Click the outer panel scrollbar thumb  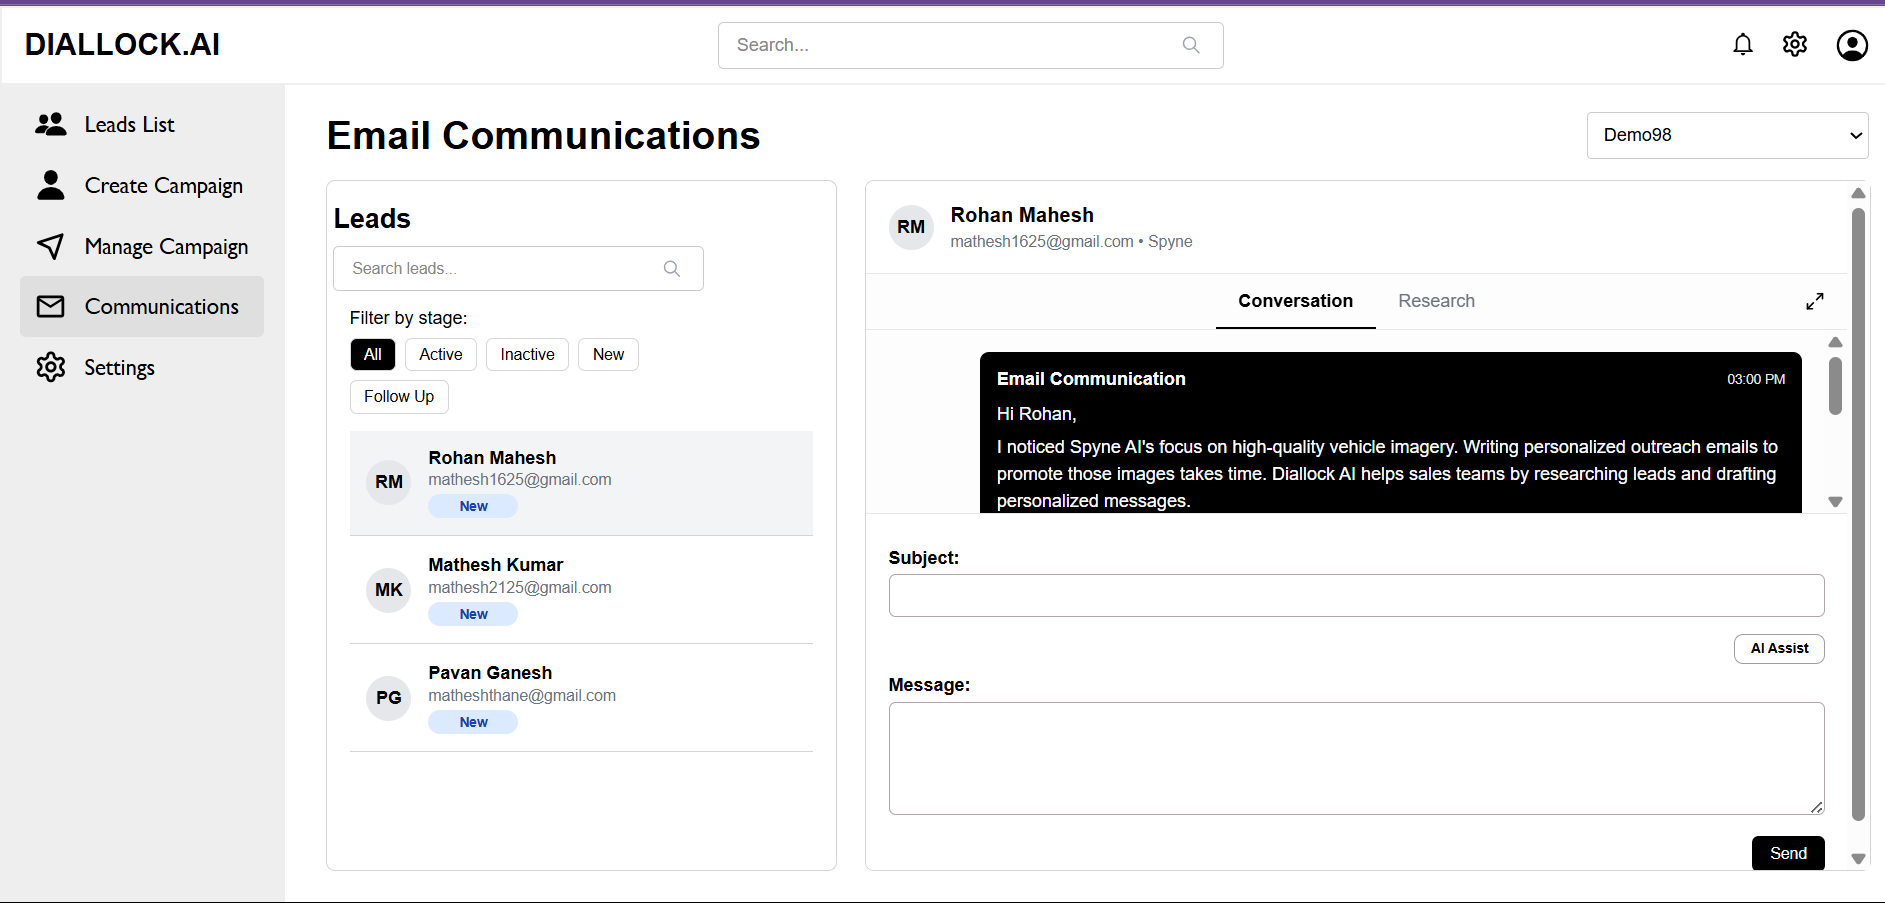1858,514
